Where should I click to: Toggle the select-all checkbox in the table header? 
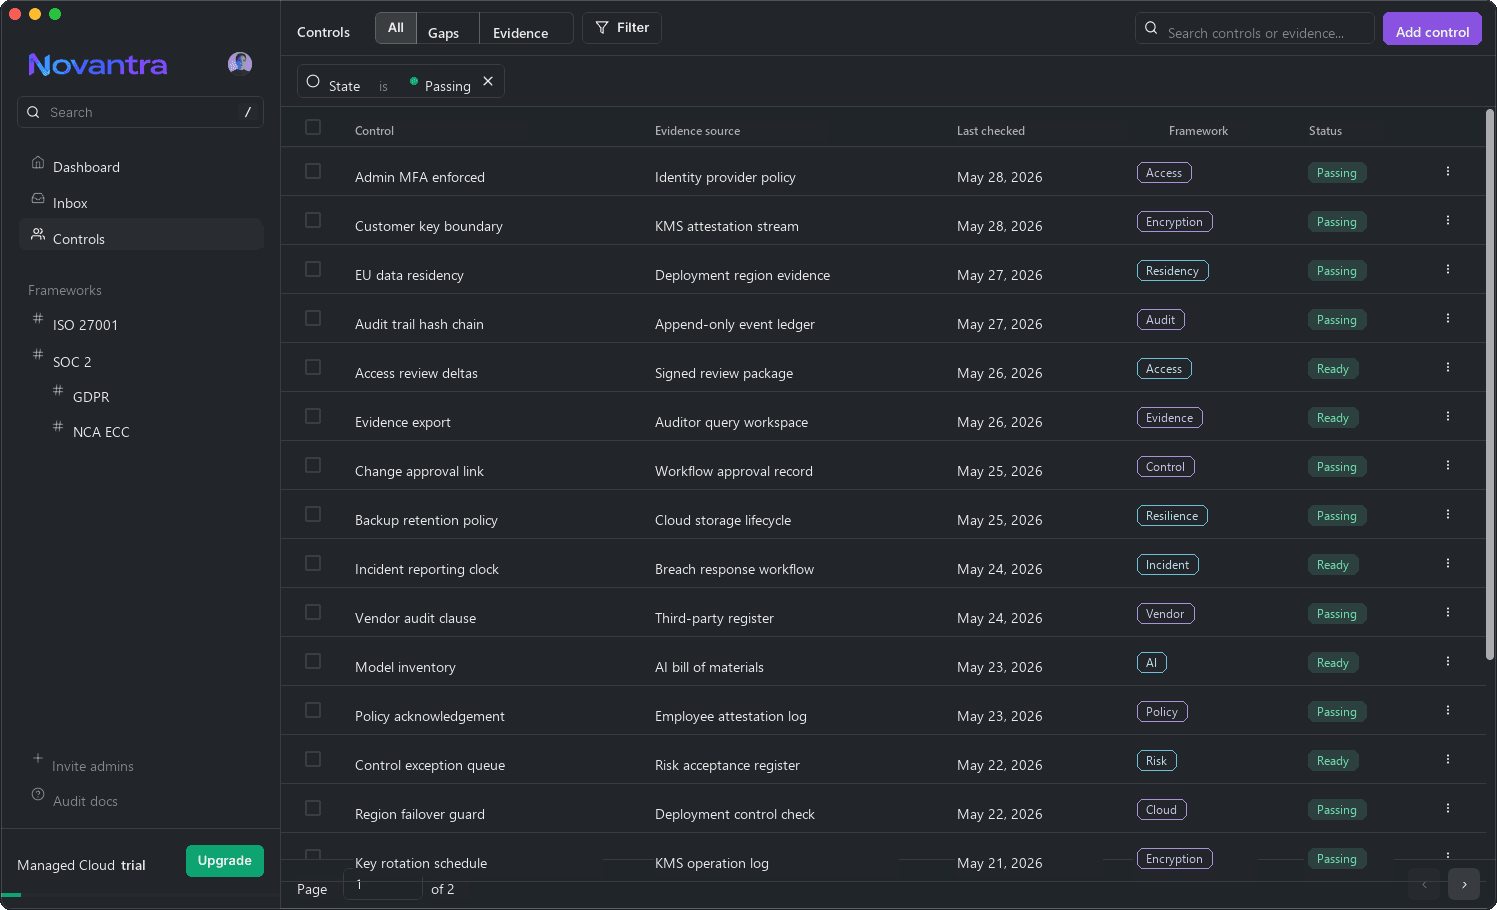pyautogui.click(x=313, y=127)
